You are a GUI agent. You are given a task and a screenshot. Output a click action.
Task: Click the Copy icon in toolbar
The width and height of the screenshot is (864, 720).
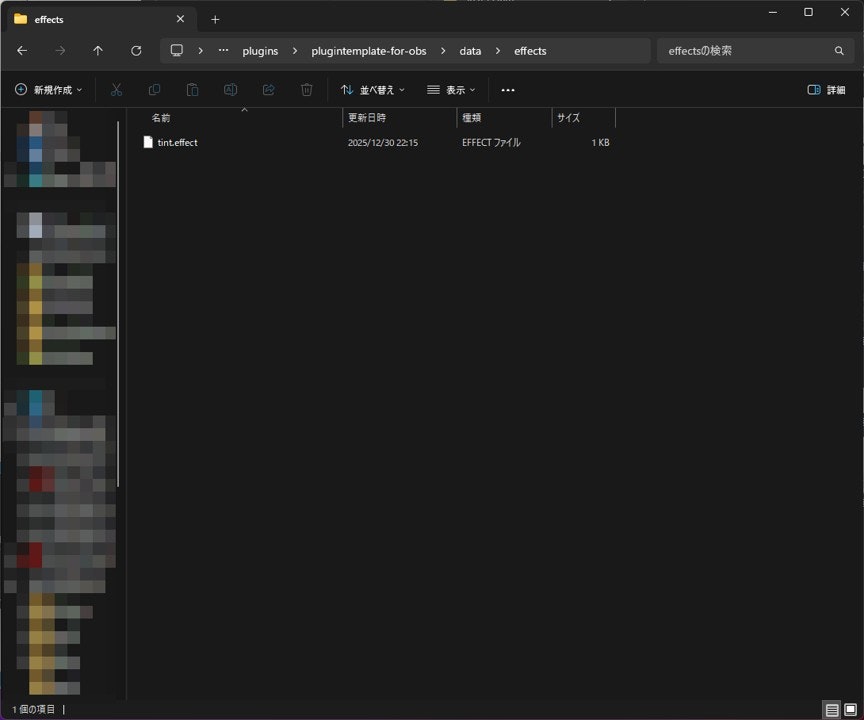[154, 90]
